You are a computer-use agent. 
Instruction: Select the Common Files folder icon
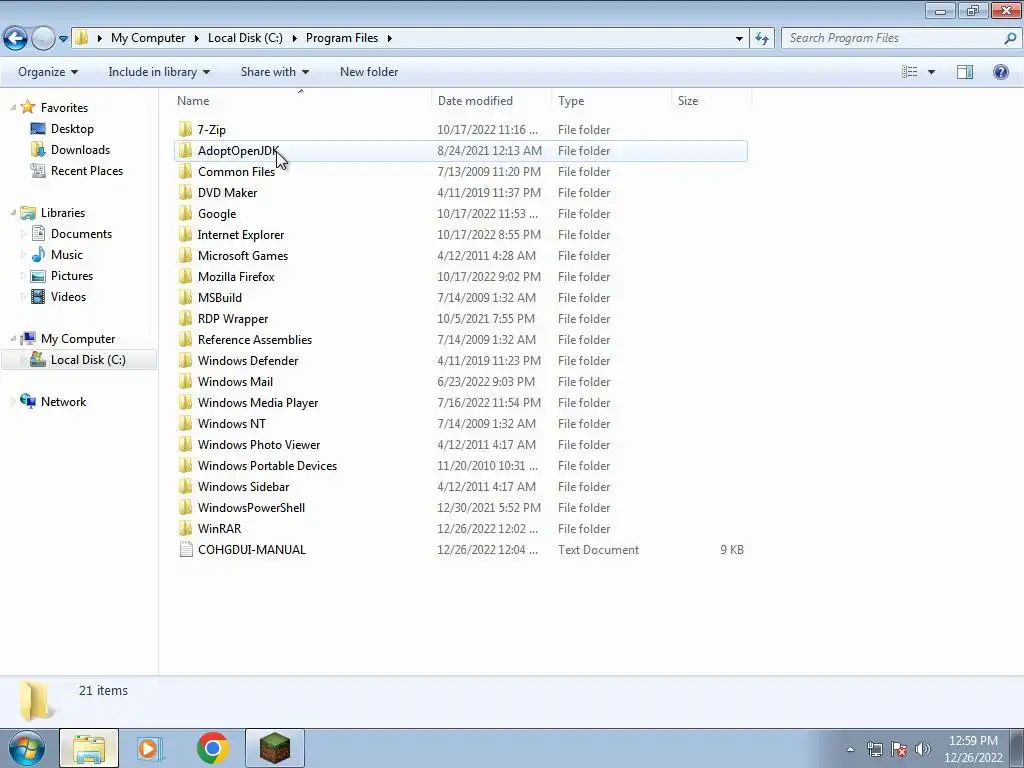(186, 172)
